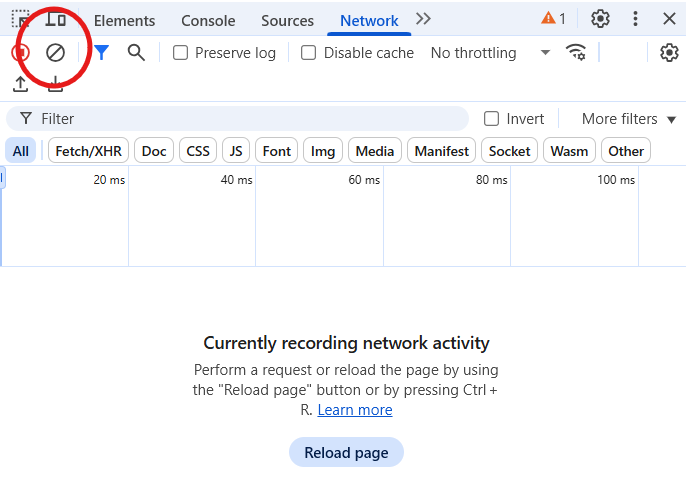Image resolution: width=686 pixels, height=488 pixels.
Task: Toggle the device toolbar icon
Action: (x=56, y=19)
